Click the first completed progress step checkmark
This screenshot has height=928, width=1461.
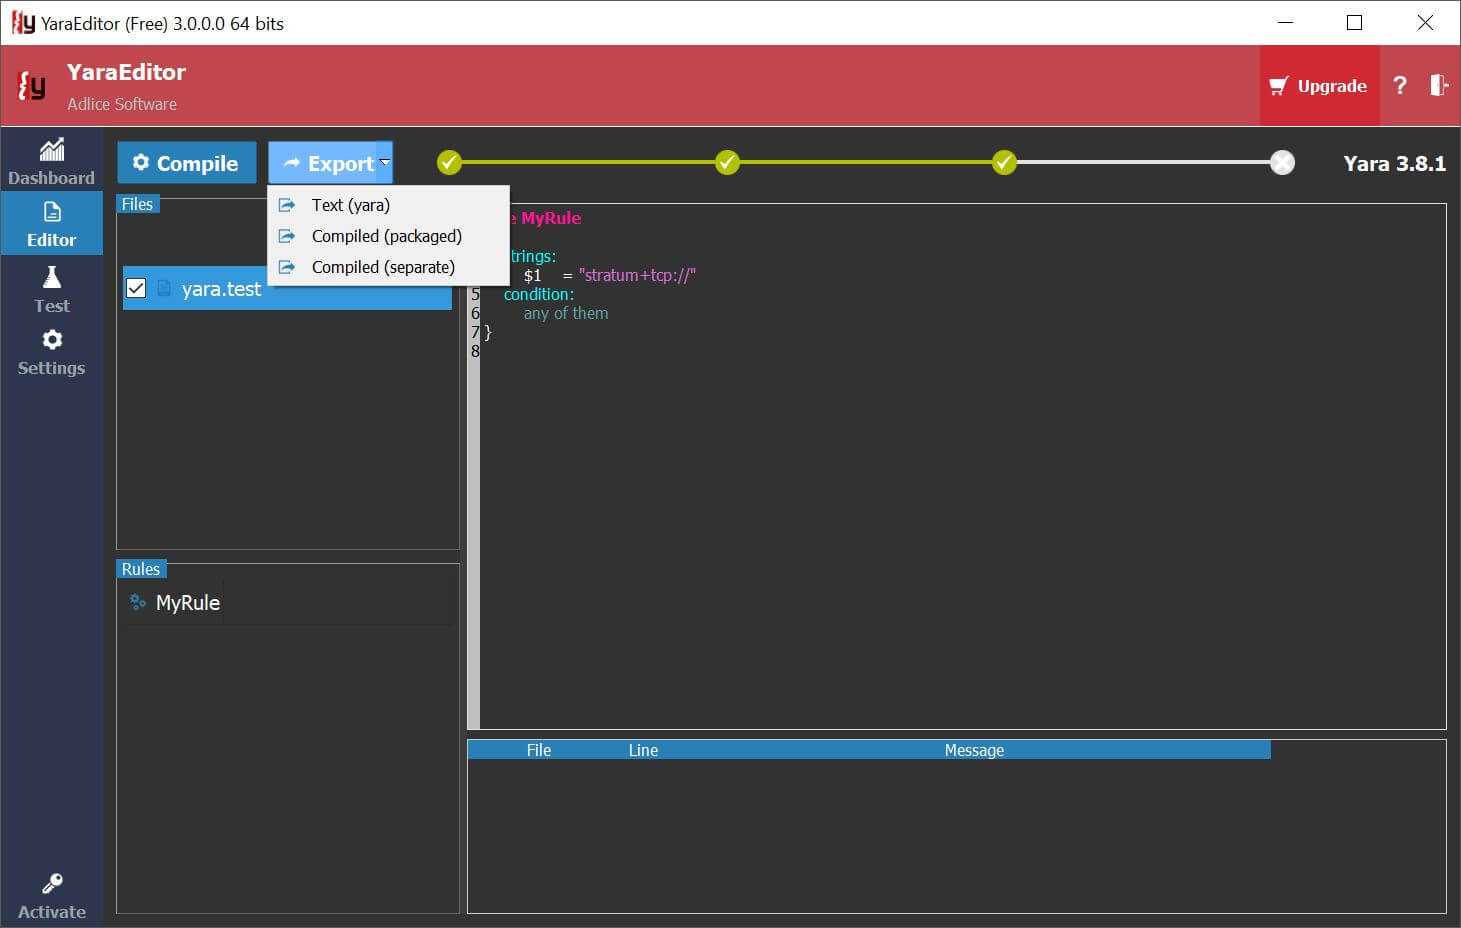click(450, 163)
